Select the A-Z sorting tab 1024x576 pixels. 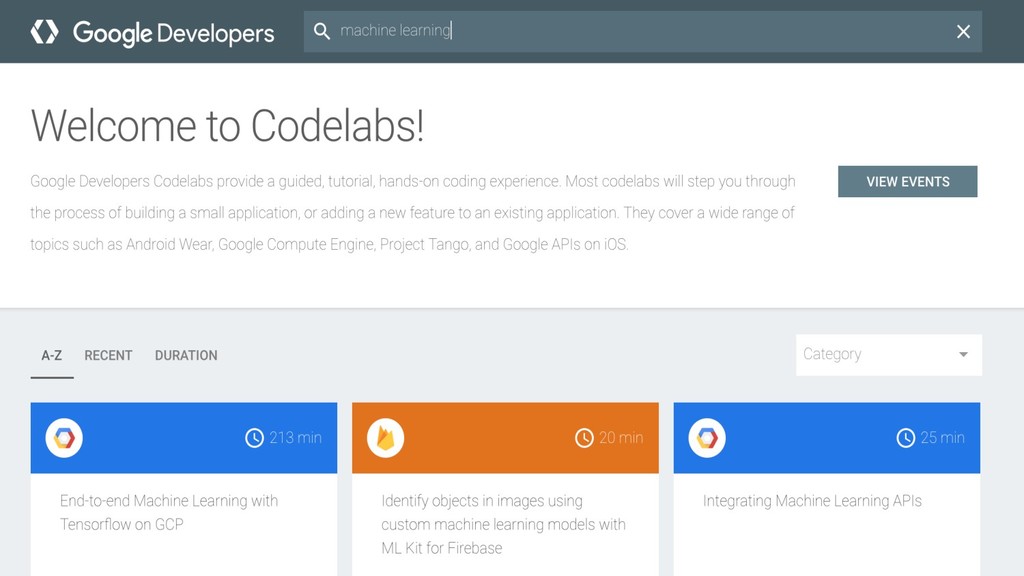coord(52,355)
